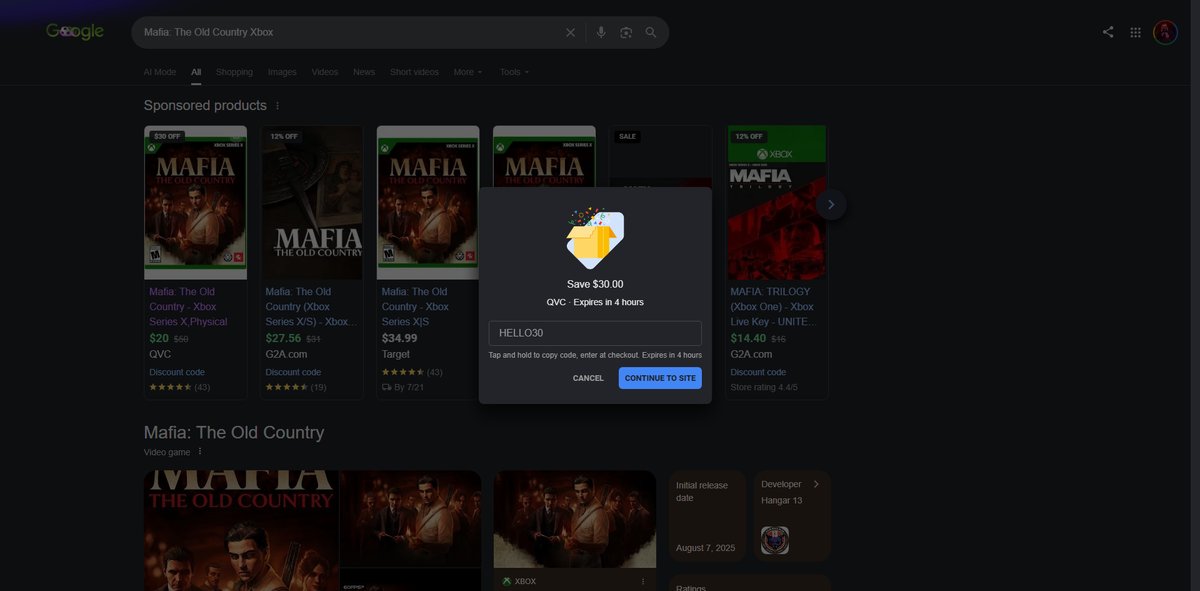The width and height of the screenshot is (1200, 591).
Task: Open three-dot menu beside Sponsored products
Action: point(277,106)
